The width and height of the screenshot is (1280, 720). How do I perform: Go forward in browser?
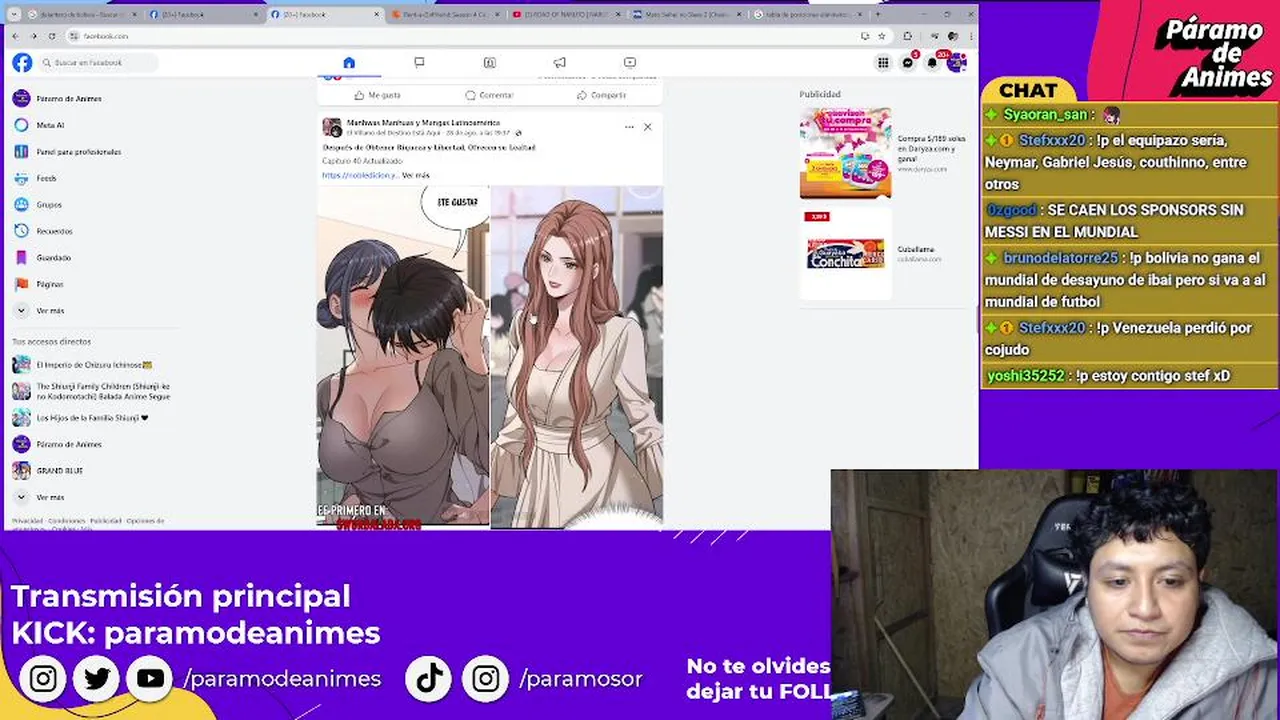coord(34,36)
